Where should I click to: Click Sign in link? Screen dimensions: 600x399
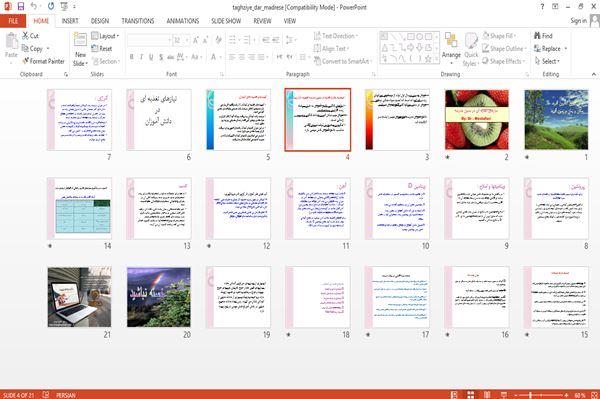(578, 21)
